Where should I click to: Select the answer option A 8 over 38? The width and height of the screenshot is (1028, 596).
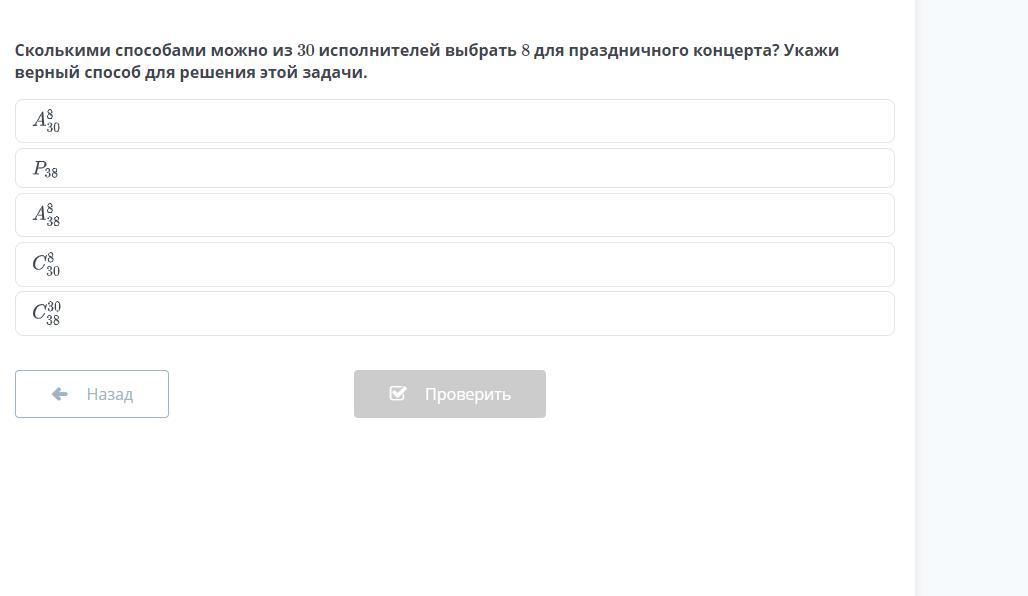point(454,215)
